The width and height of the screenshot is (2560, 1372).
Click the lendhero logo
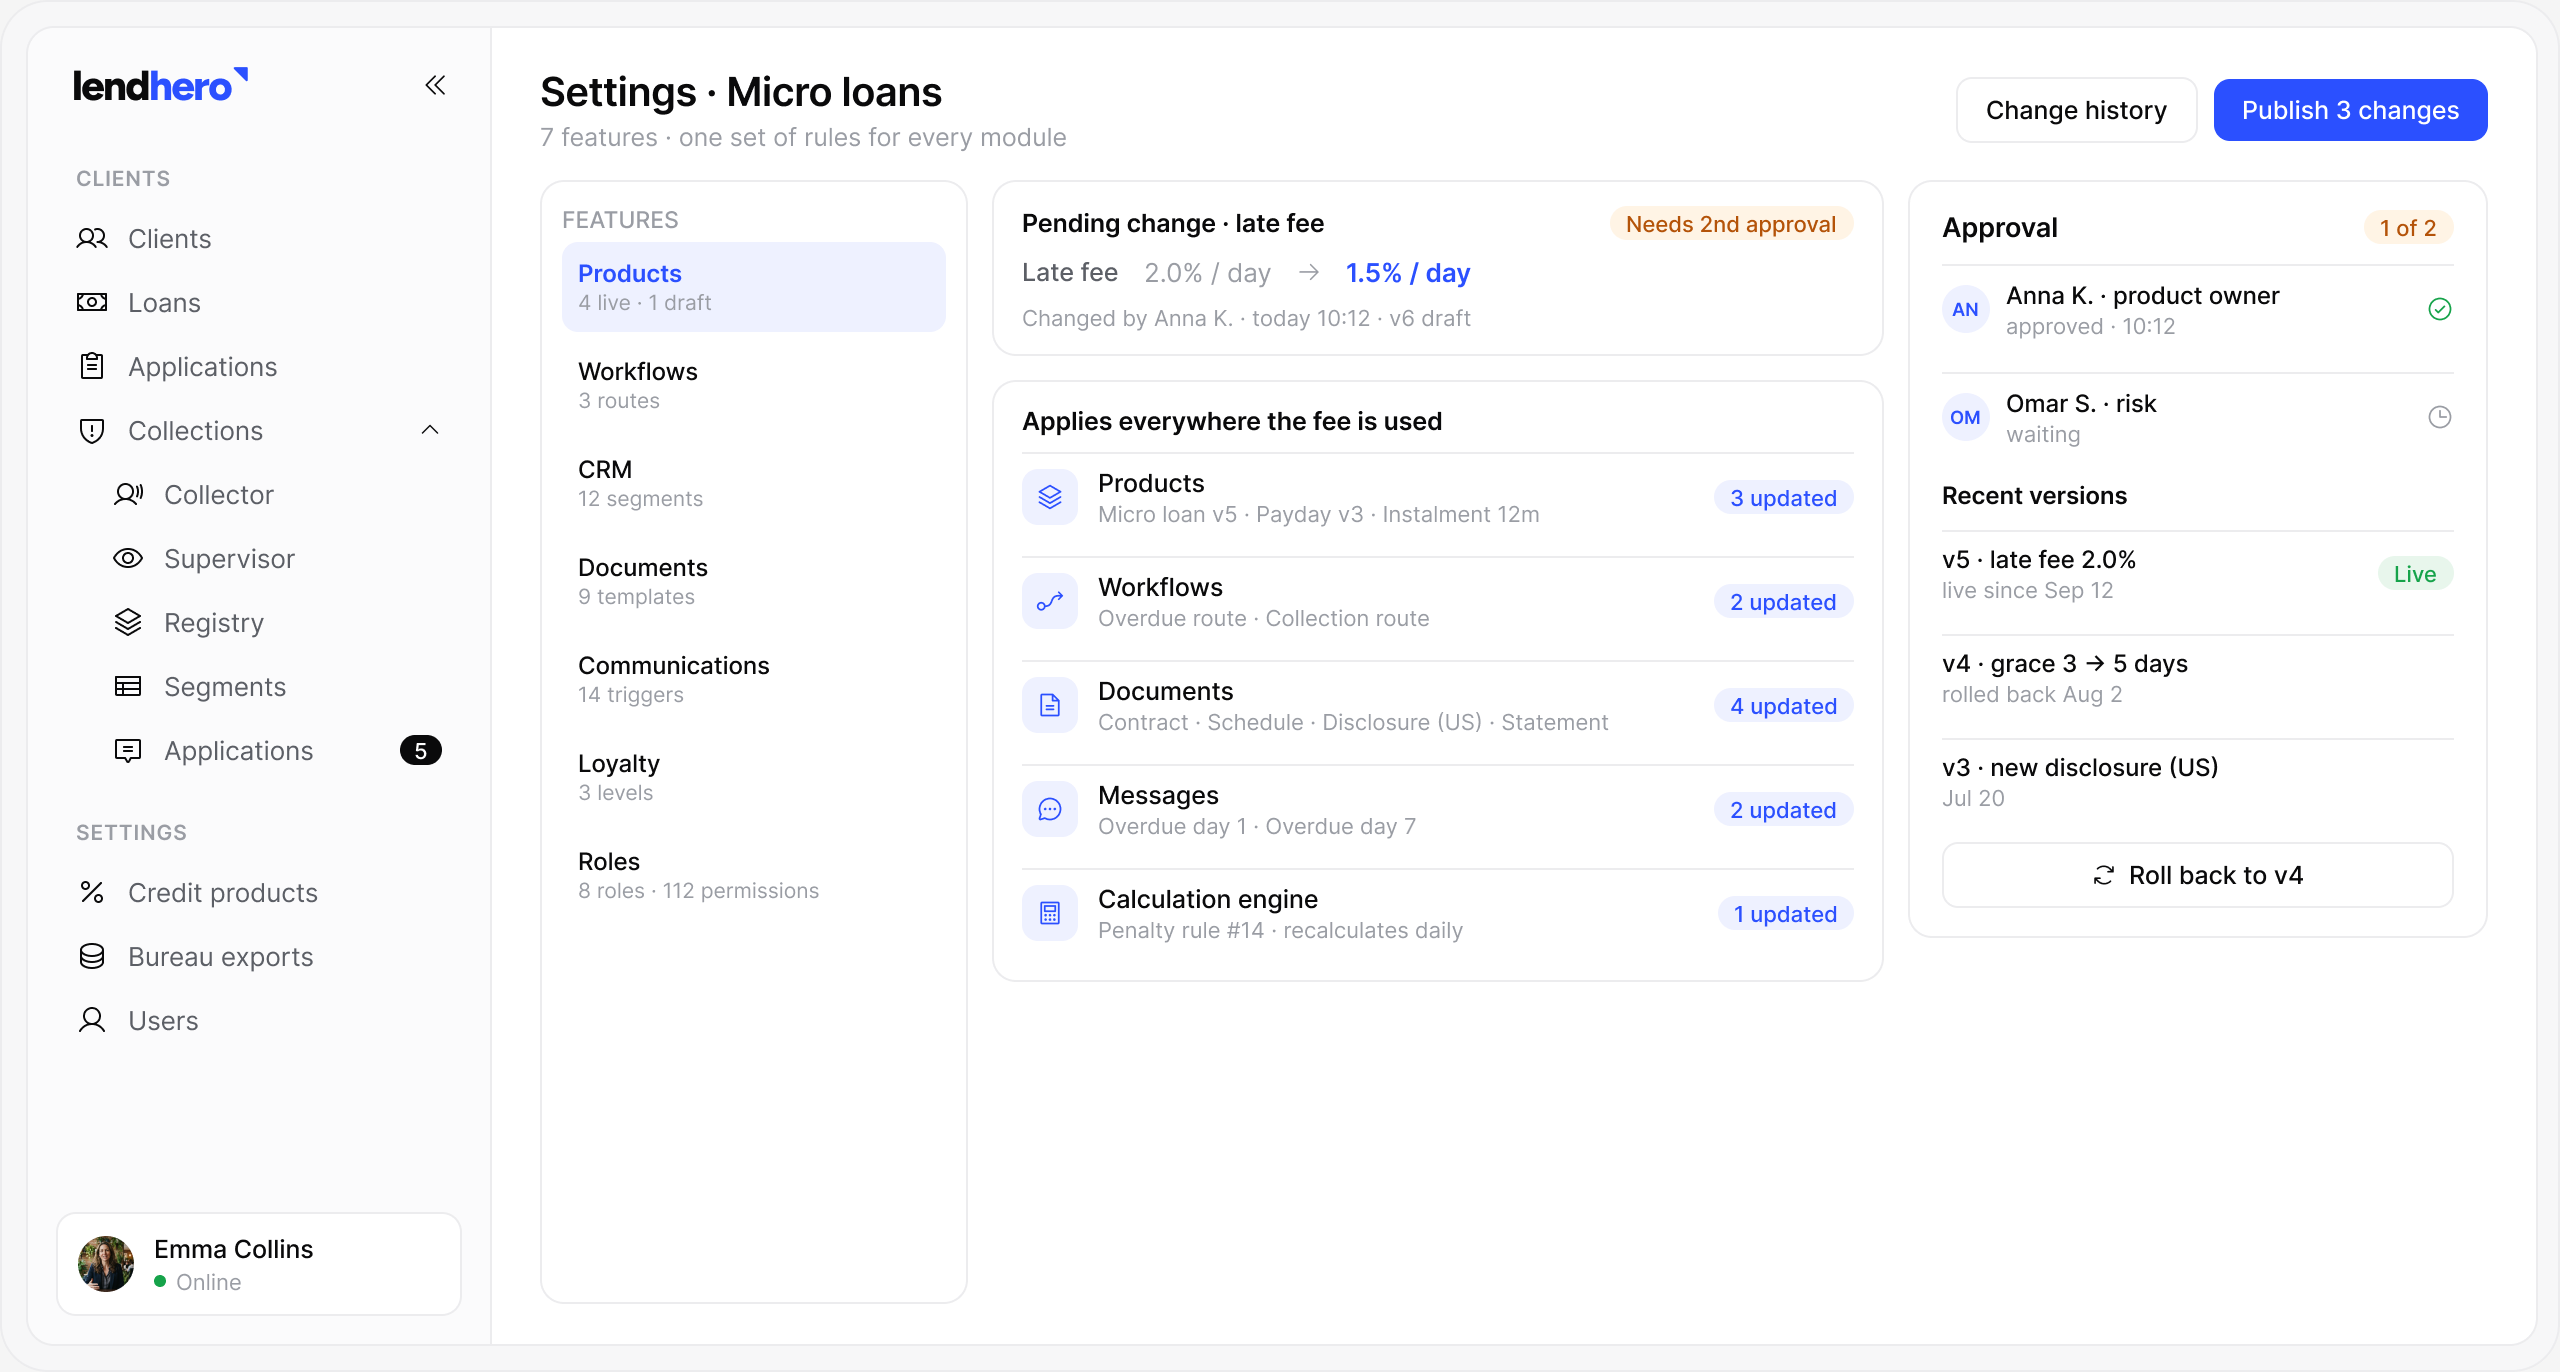(160, 86)
